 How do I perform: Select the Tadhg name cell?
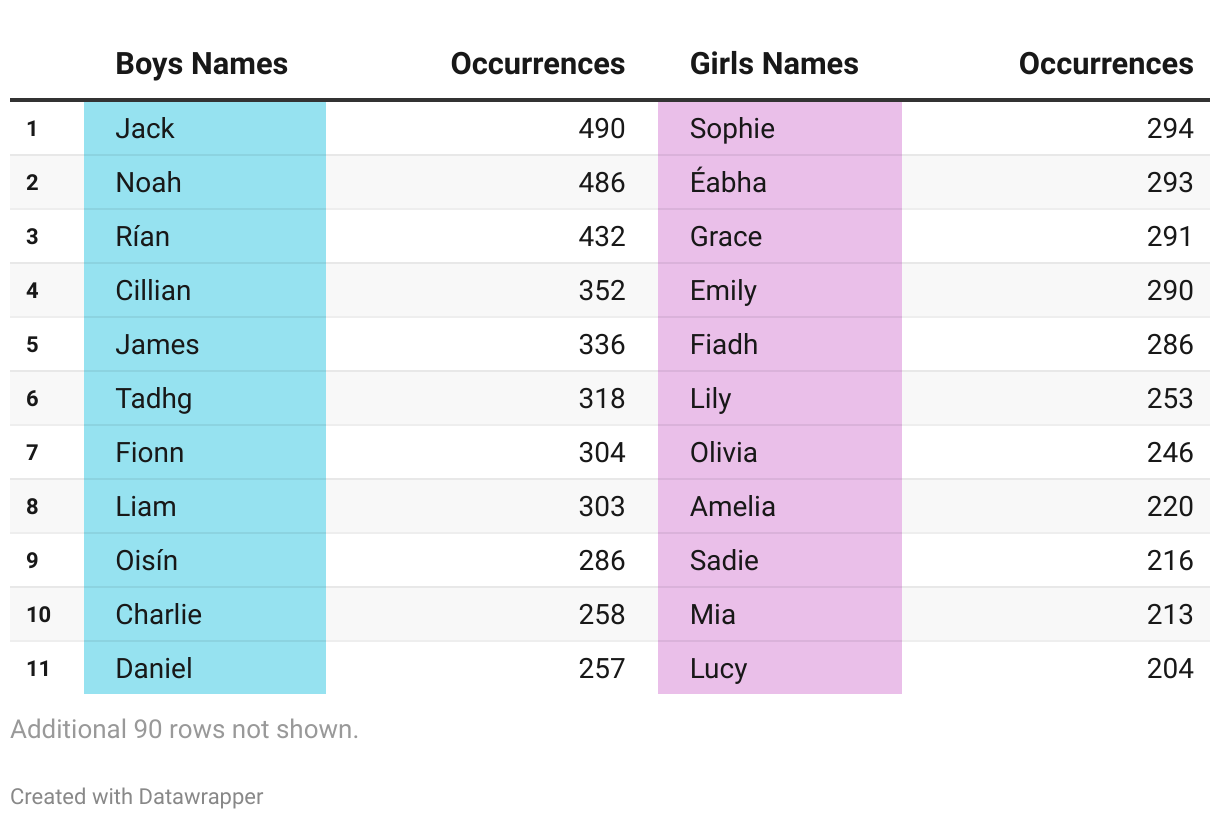click(x=205, y=398)
